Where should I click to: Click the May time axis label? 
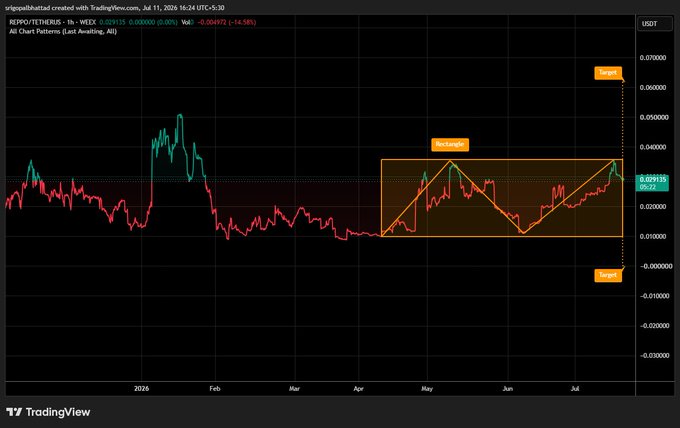tap(427, 389)
